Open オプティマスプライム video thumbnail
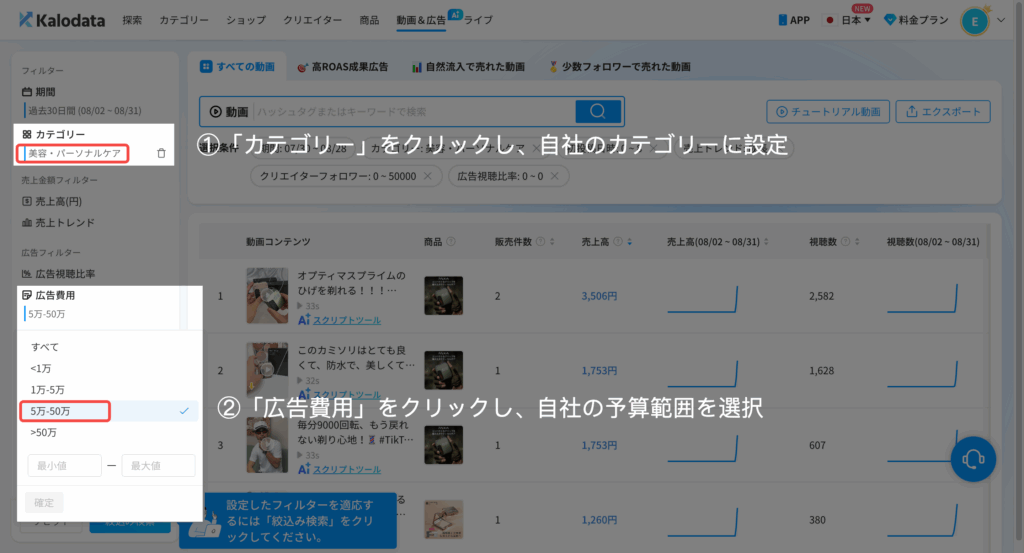This screenshot has width=1024, height=553. pos(267,295)
